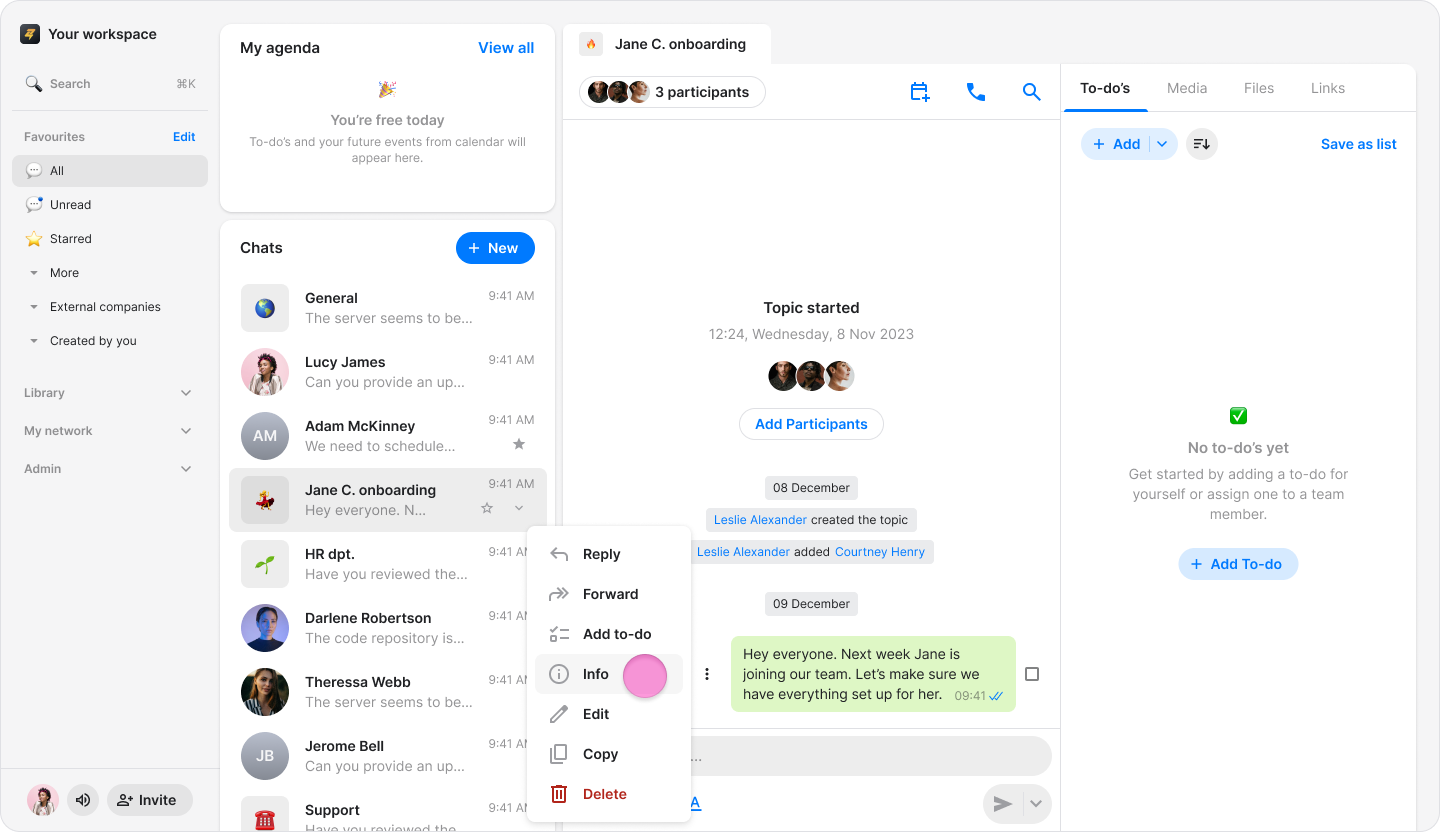Image resolution: width=1440 pixels, height=832 pixels.
Task: Open Jerome Bell chat
Action: click(388, 756)
